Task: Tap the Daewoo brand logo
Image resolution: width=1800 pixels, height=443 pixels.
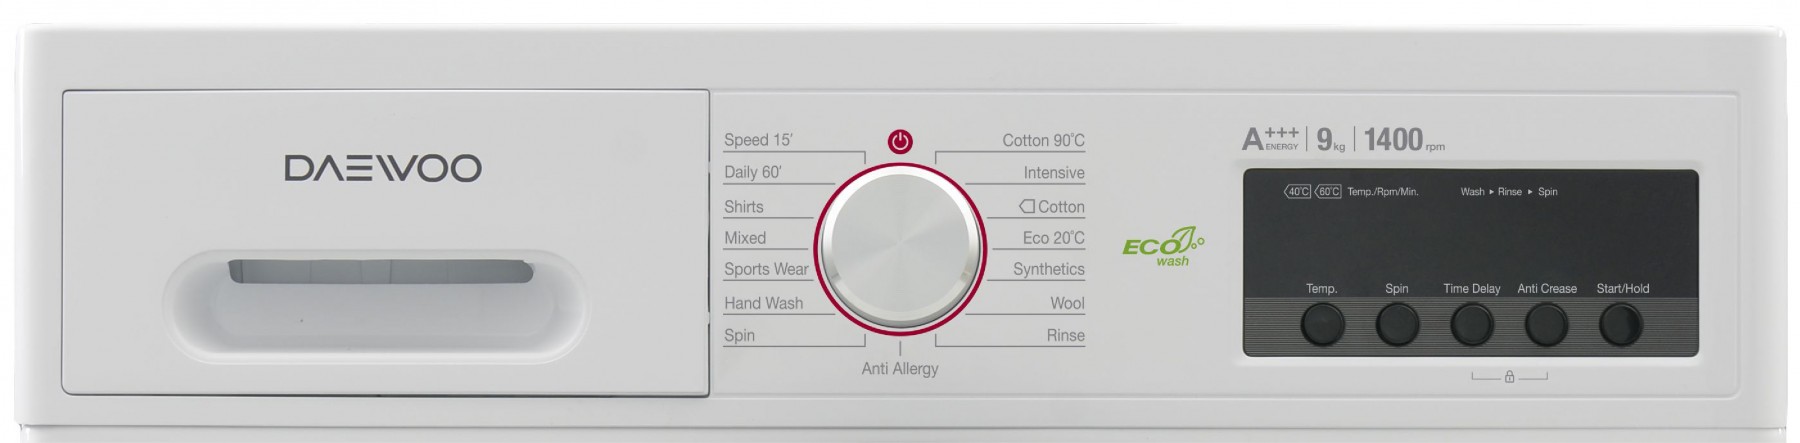Action: (383, 168)
